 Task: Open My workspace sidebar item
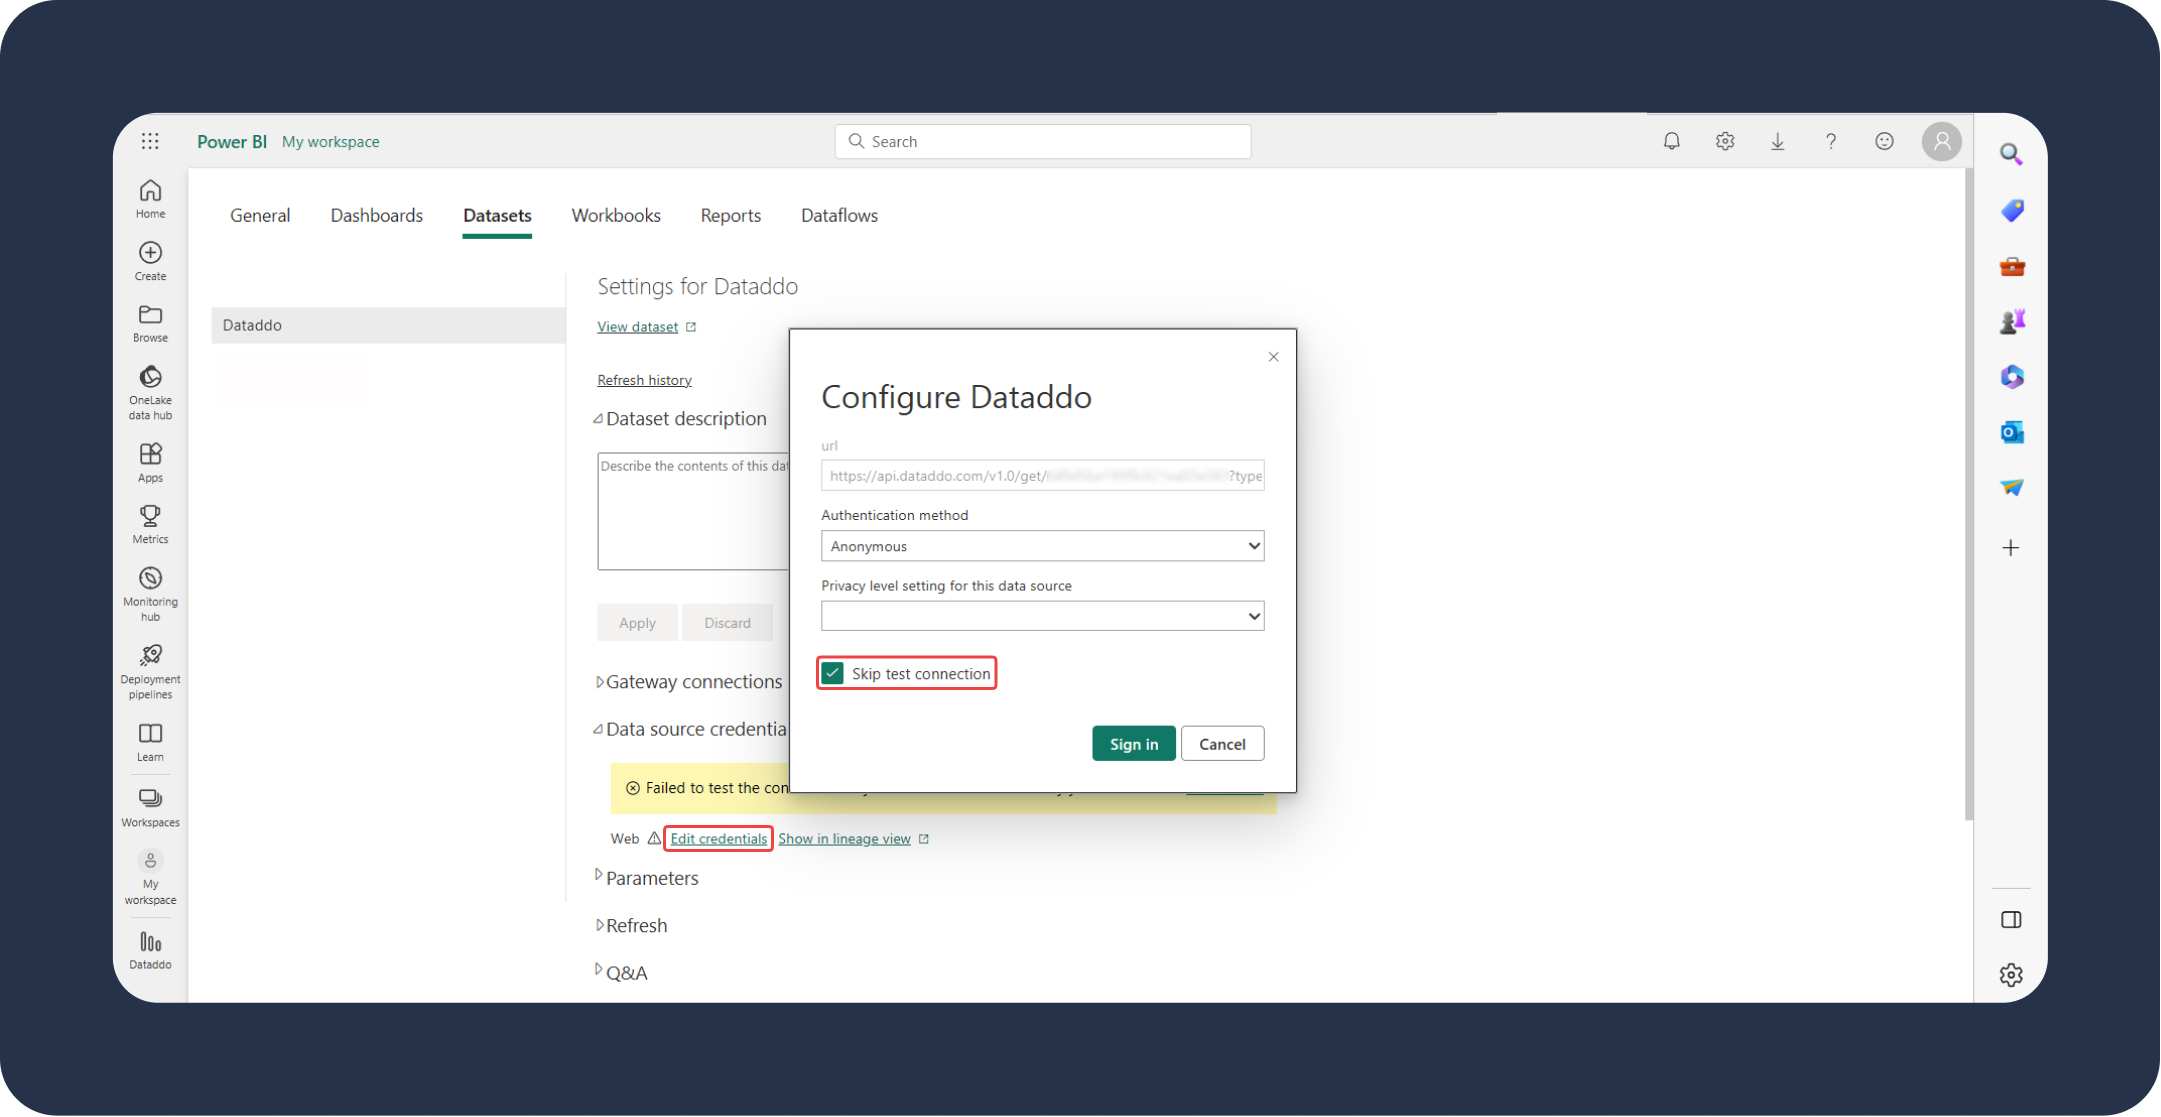pyautogui.click(x=150, y=878)
